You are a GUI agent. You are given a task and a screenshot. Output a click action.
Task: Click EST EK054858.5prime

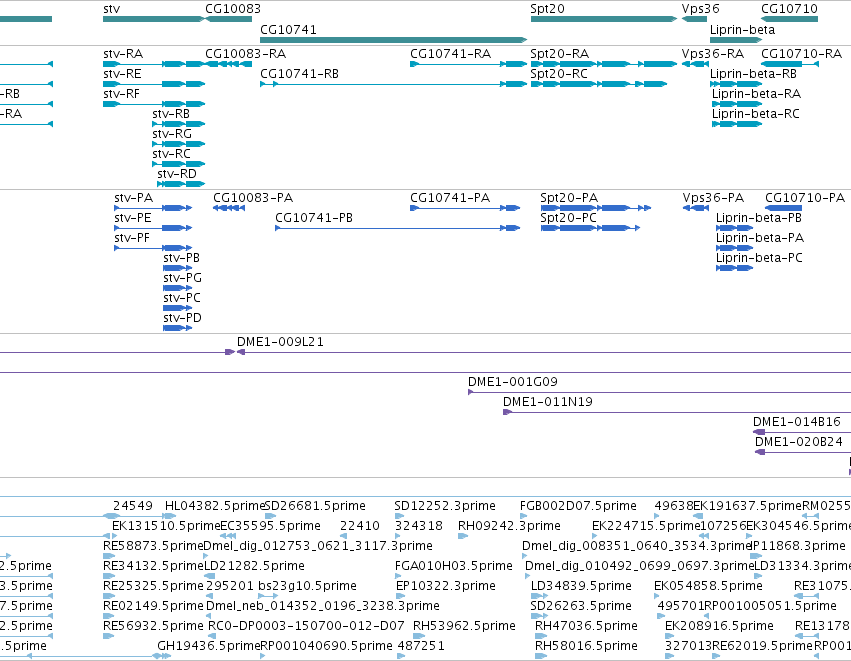click(x=658, y=596)
